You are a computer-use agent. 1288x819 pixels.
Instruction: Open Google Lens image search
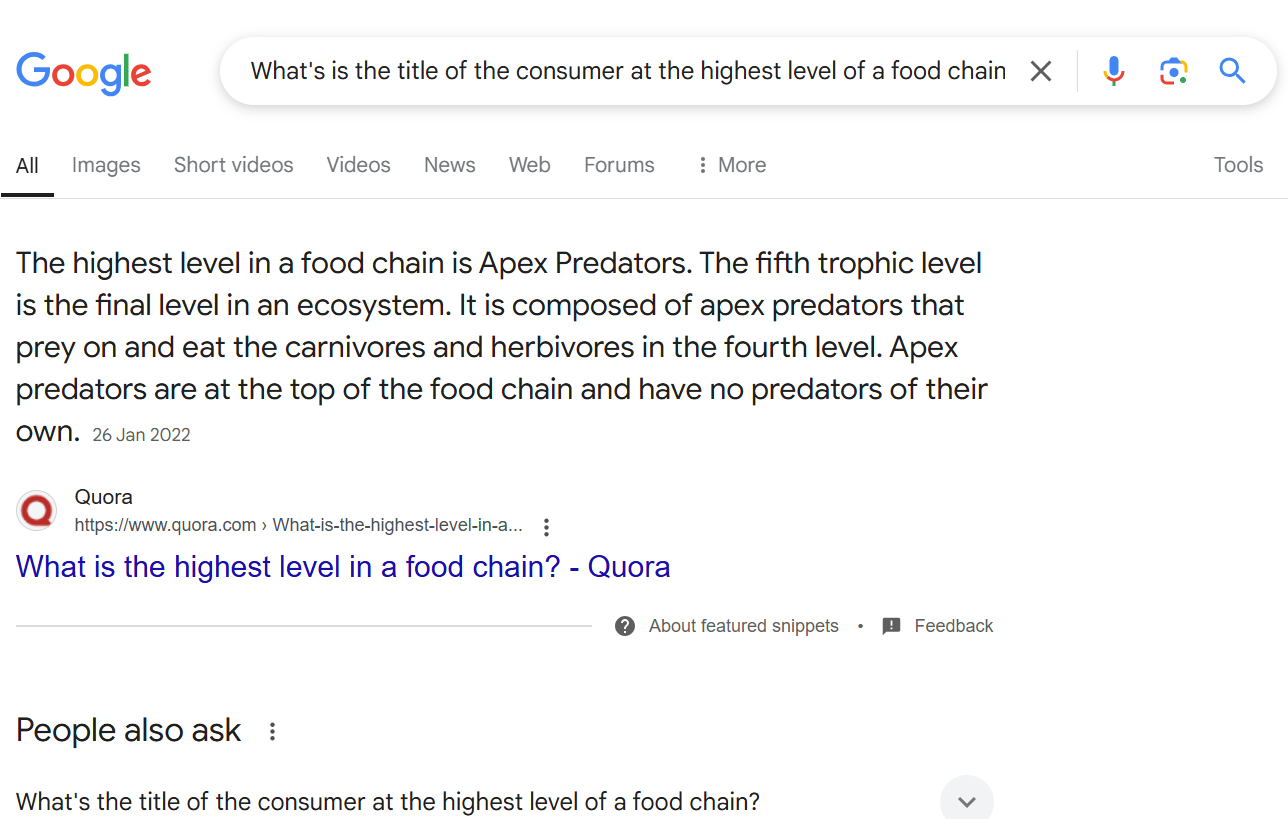1173,70
